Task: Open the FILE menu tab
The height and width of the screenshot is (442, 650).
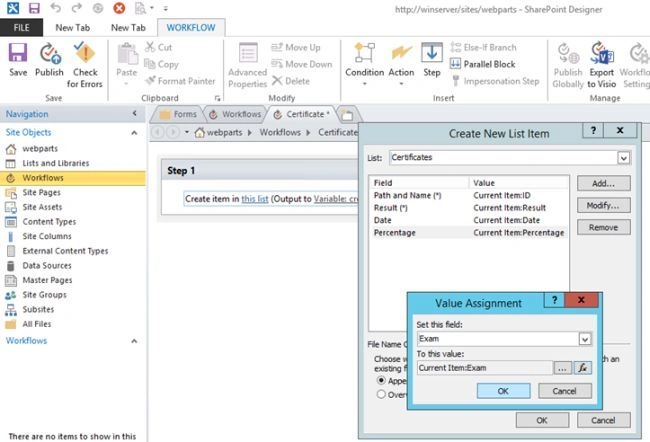Action: click(x=21, y=28)
